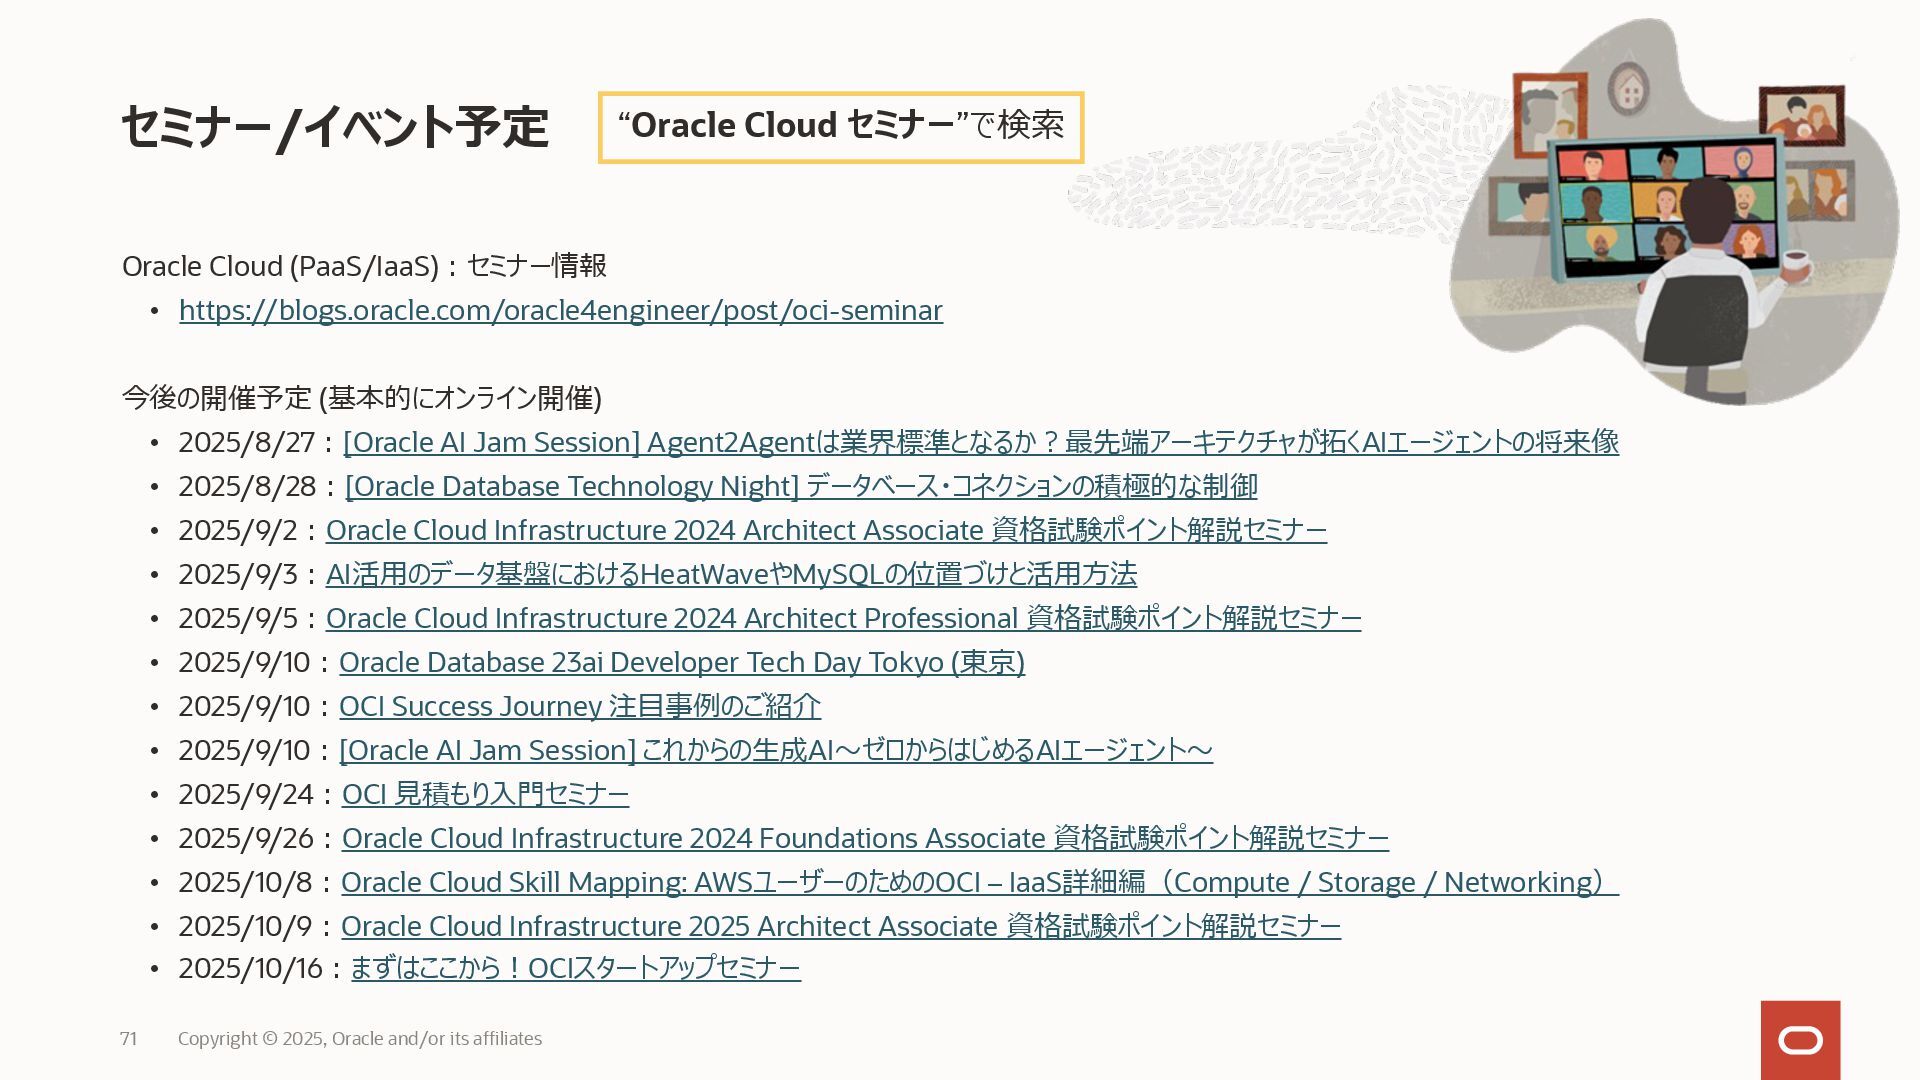1920x1080 pixels.
Task: Click the date 2025/8/27
Action: point(247,442)
